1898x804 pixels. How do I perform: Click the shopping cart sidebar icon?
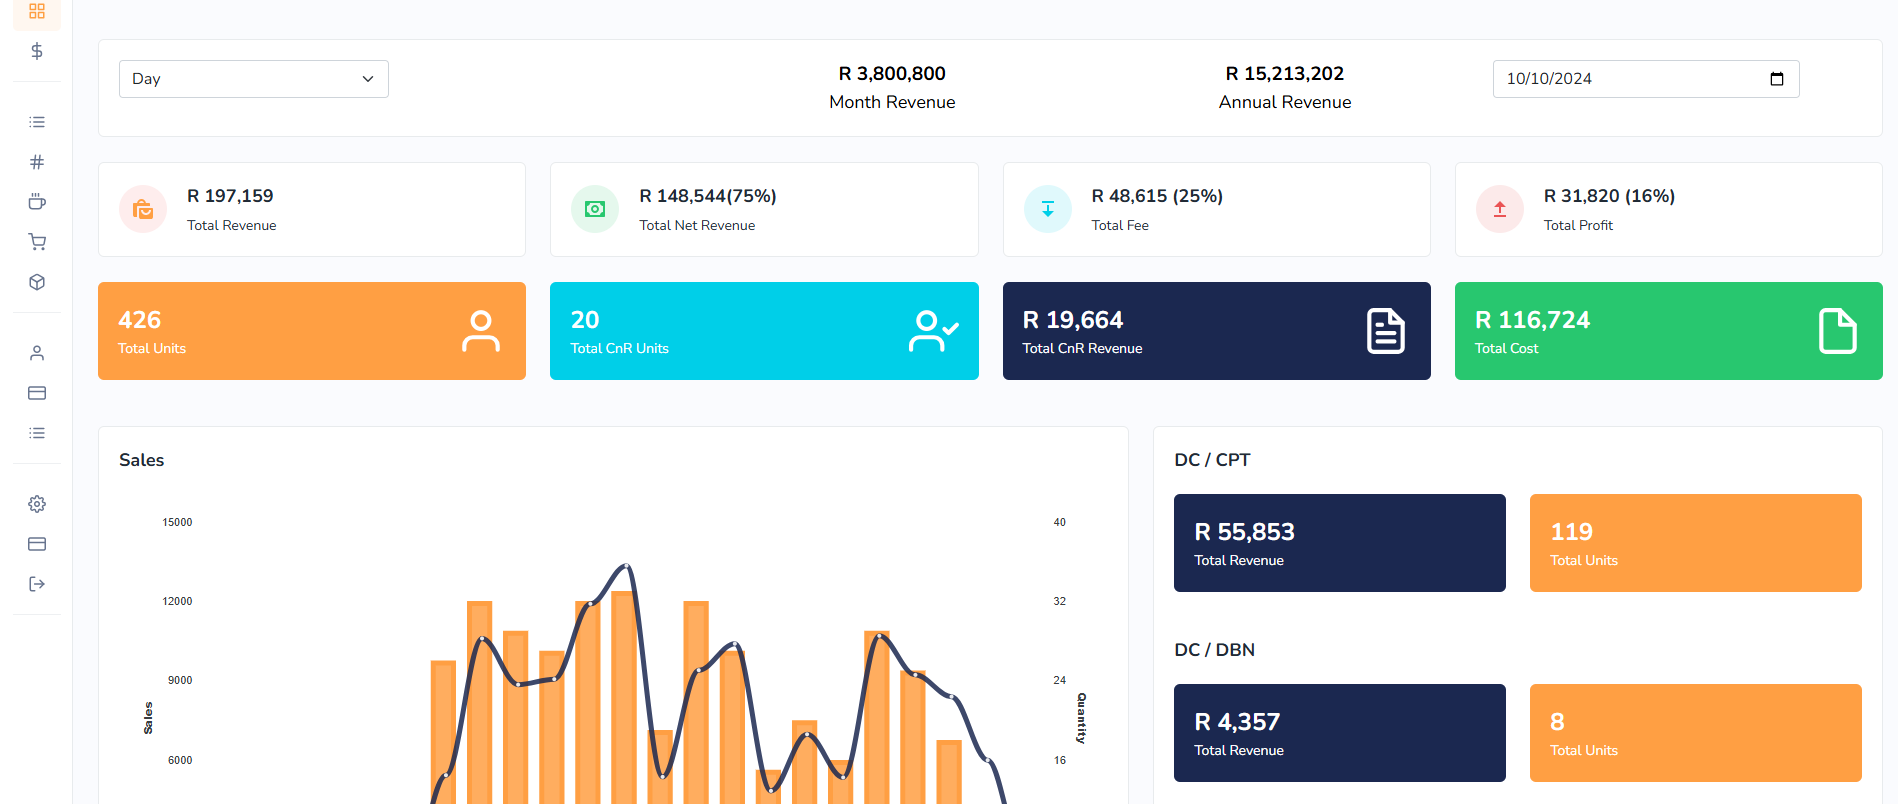coord(37,242)
